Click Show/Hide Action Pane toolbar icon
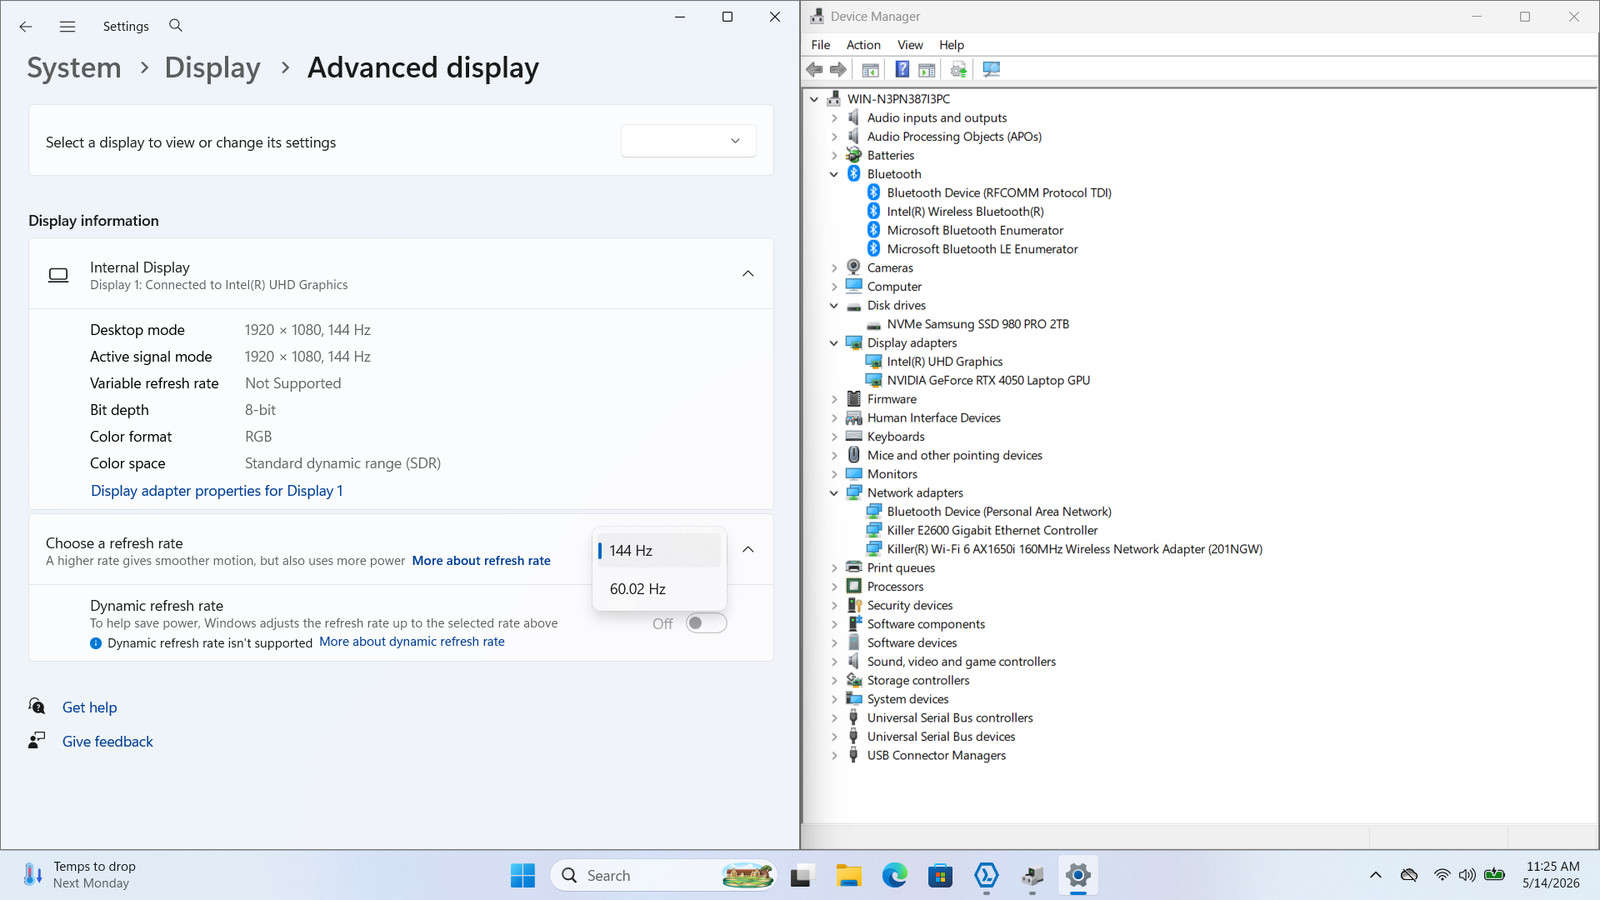This screenshot has width=1600, height=900. 927,70
